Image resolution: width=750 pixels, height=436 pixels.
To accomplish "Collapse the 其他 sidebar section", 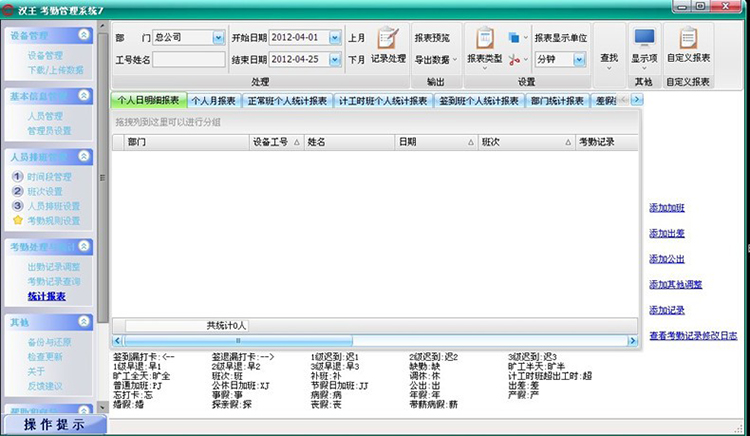I will tap(84, 321).
